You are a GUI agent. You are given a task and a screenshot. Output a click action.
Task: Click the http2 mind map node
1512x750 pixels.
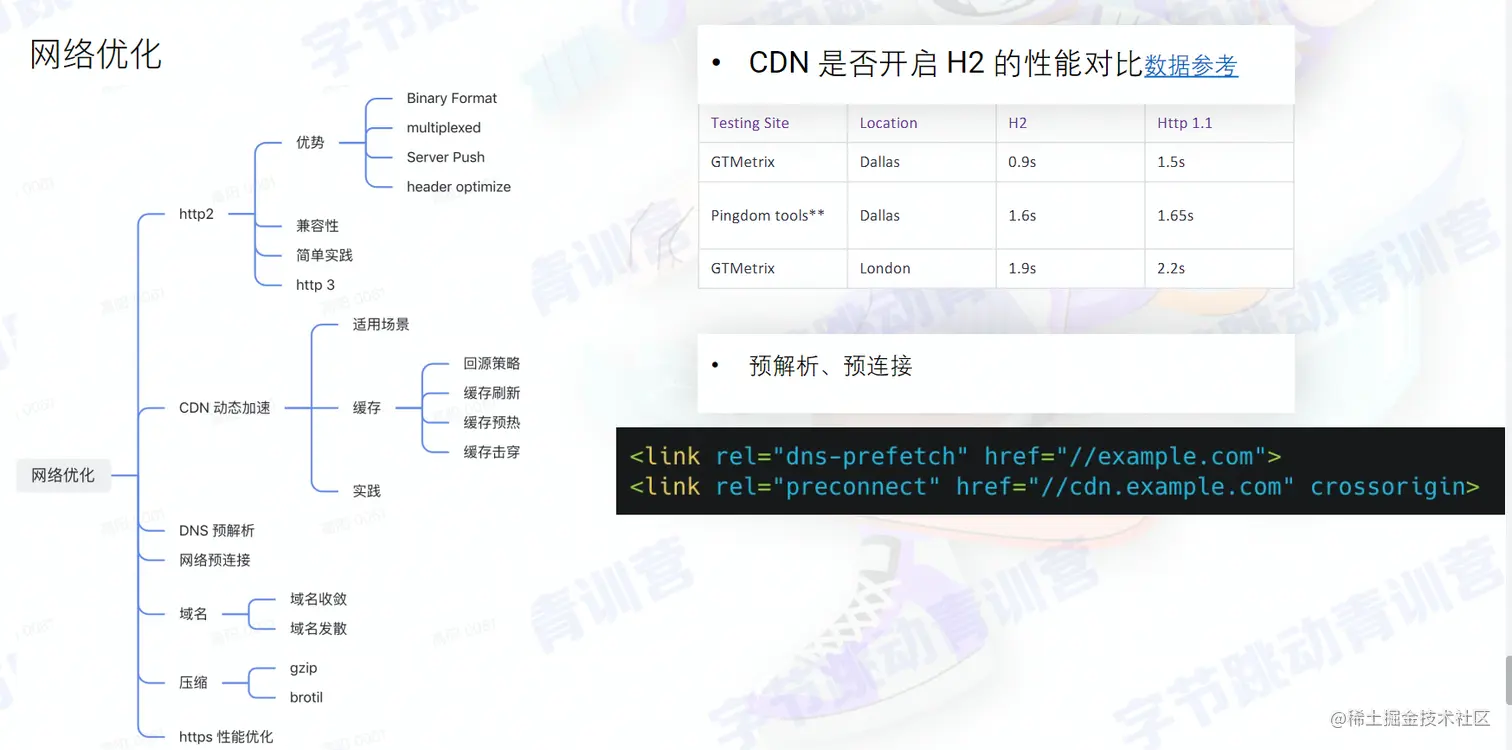click(x=196, y=214)
